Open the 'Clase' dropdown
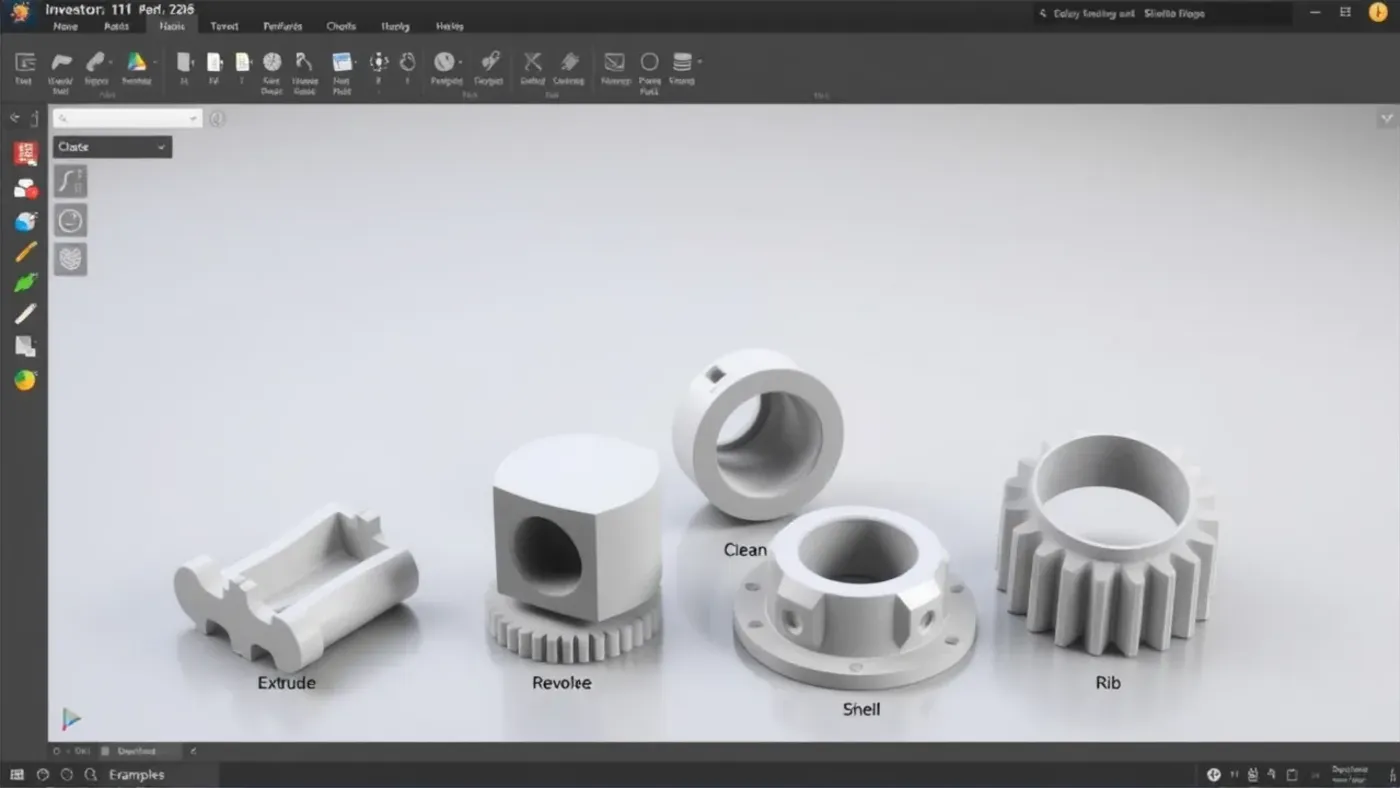This screenshot has width=1400, height=788. pos(112,147)
